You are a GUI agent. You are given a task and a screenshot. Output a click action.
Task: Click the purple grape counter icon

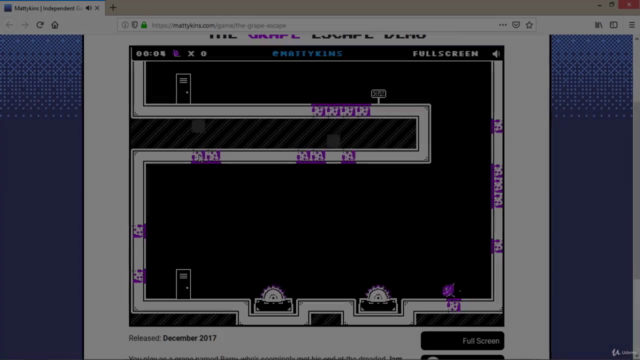coord(176,53)
